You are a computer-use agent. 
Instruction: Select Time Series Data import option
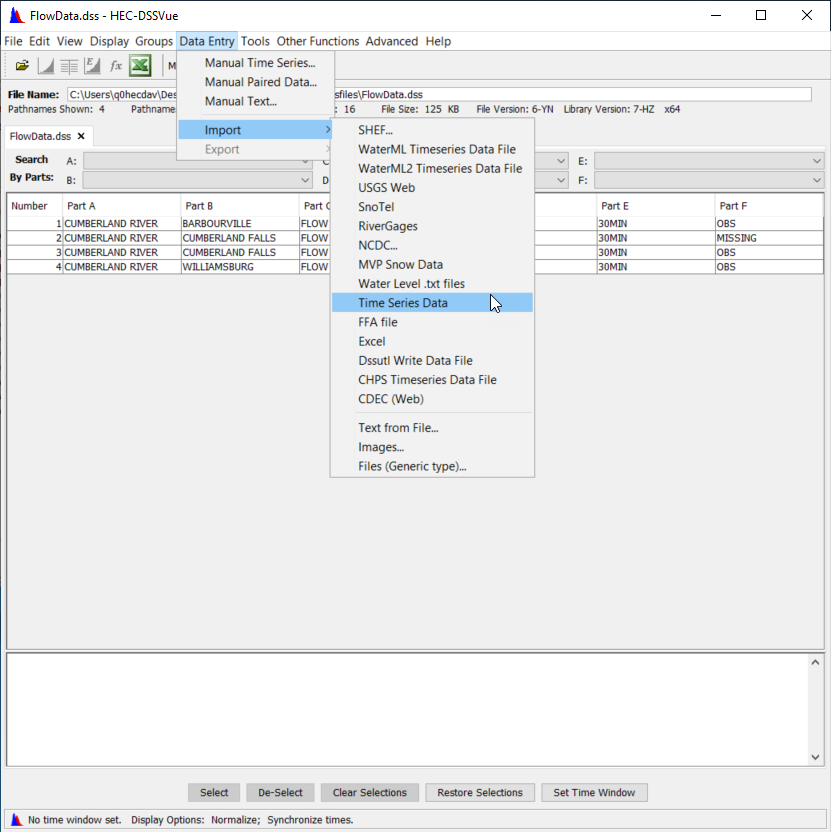(x=403, y=303)
